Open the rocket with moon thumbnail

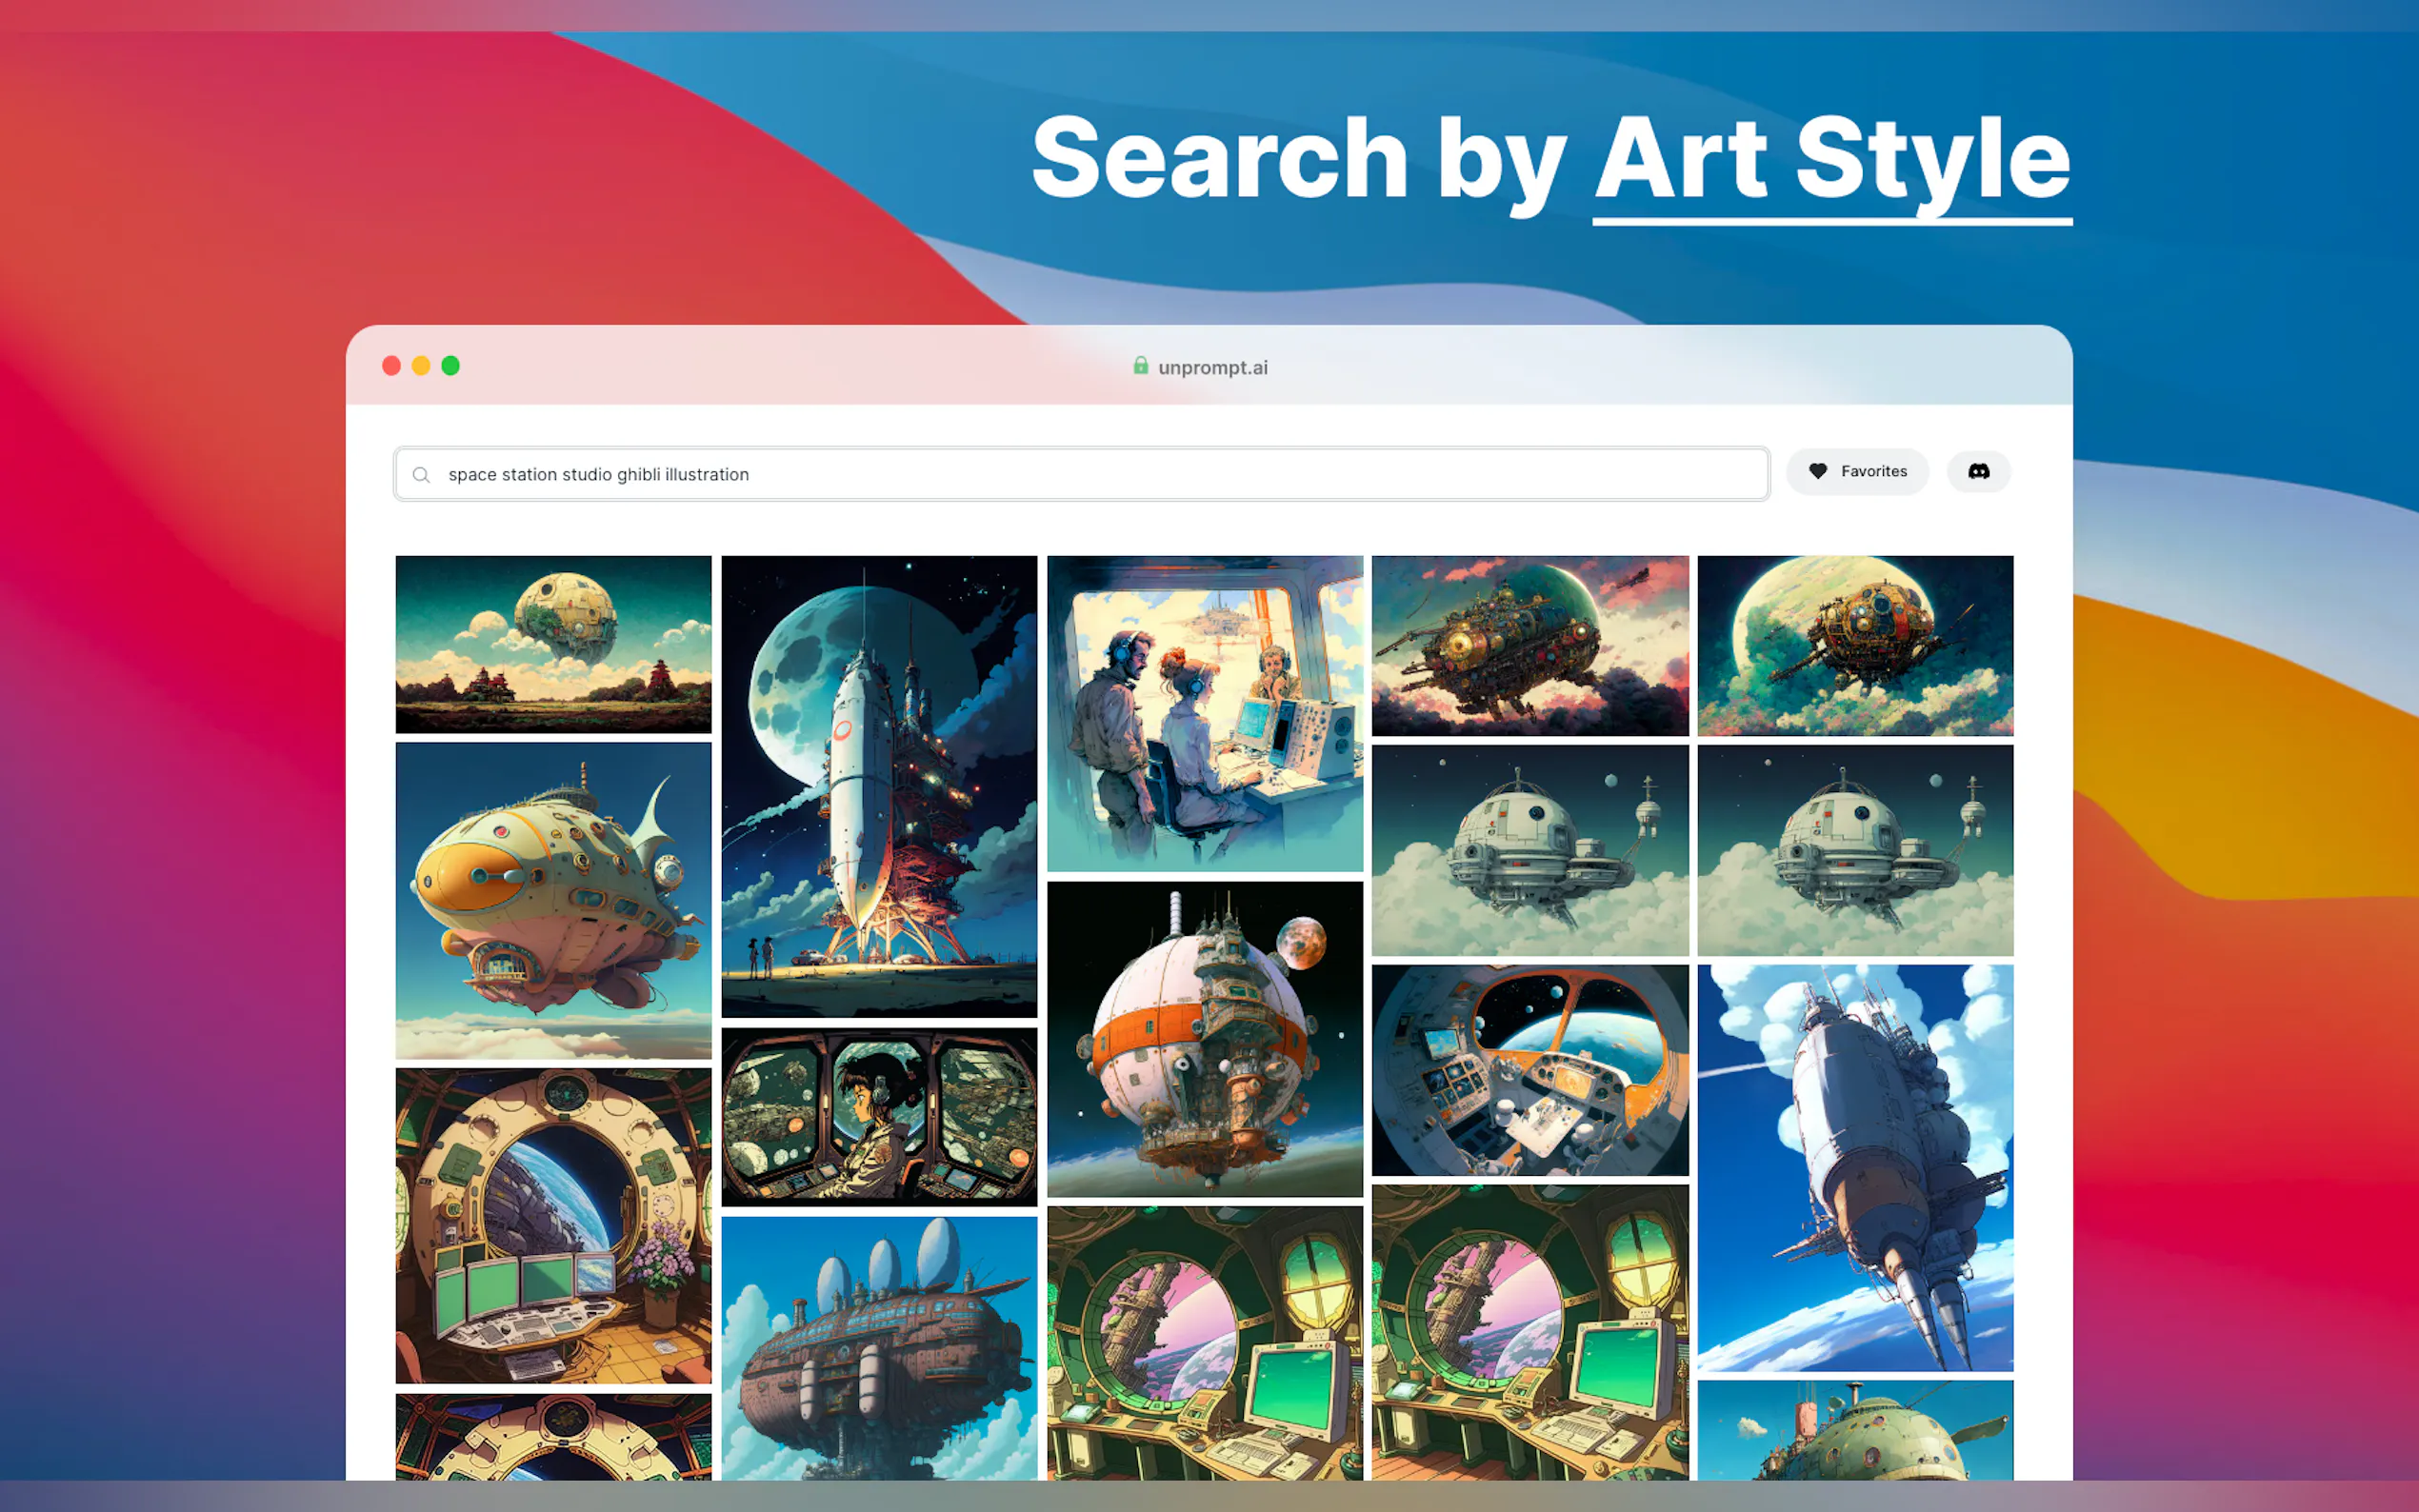click(879, 786)
